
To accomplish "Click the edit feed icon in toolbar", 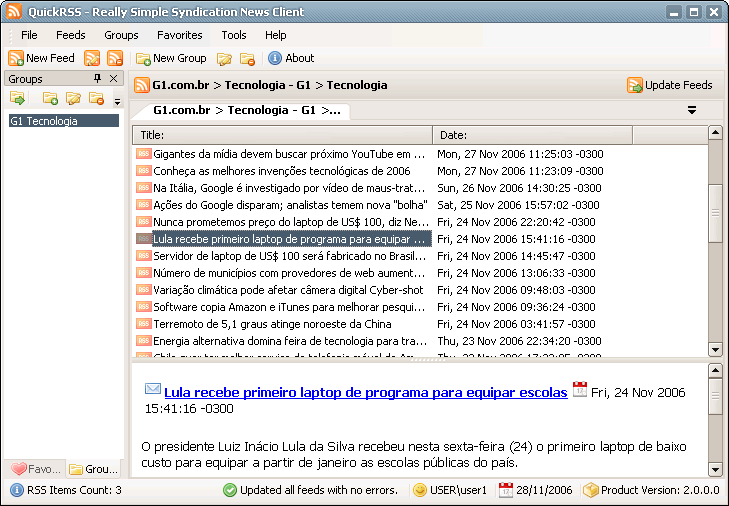I will [92, 58].
